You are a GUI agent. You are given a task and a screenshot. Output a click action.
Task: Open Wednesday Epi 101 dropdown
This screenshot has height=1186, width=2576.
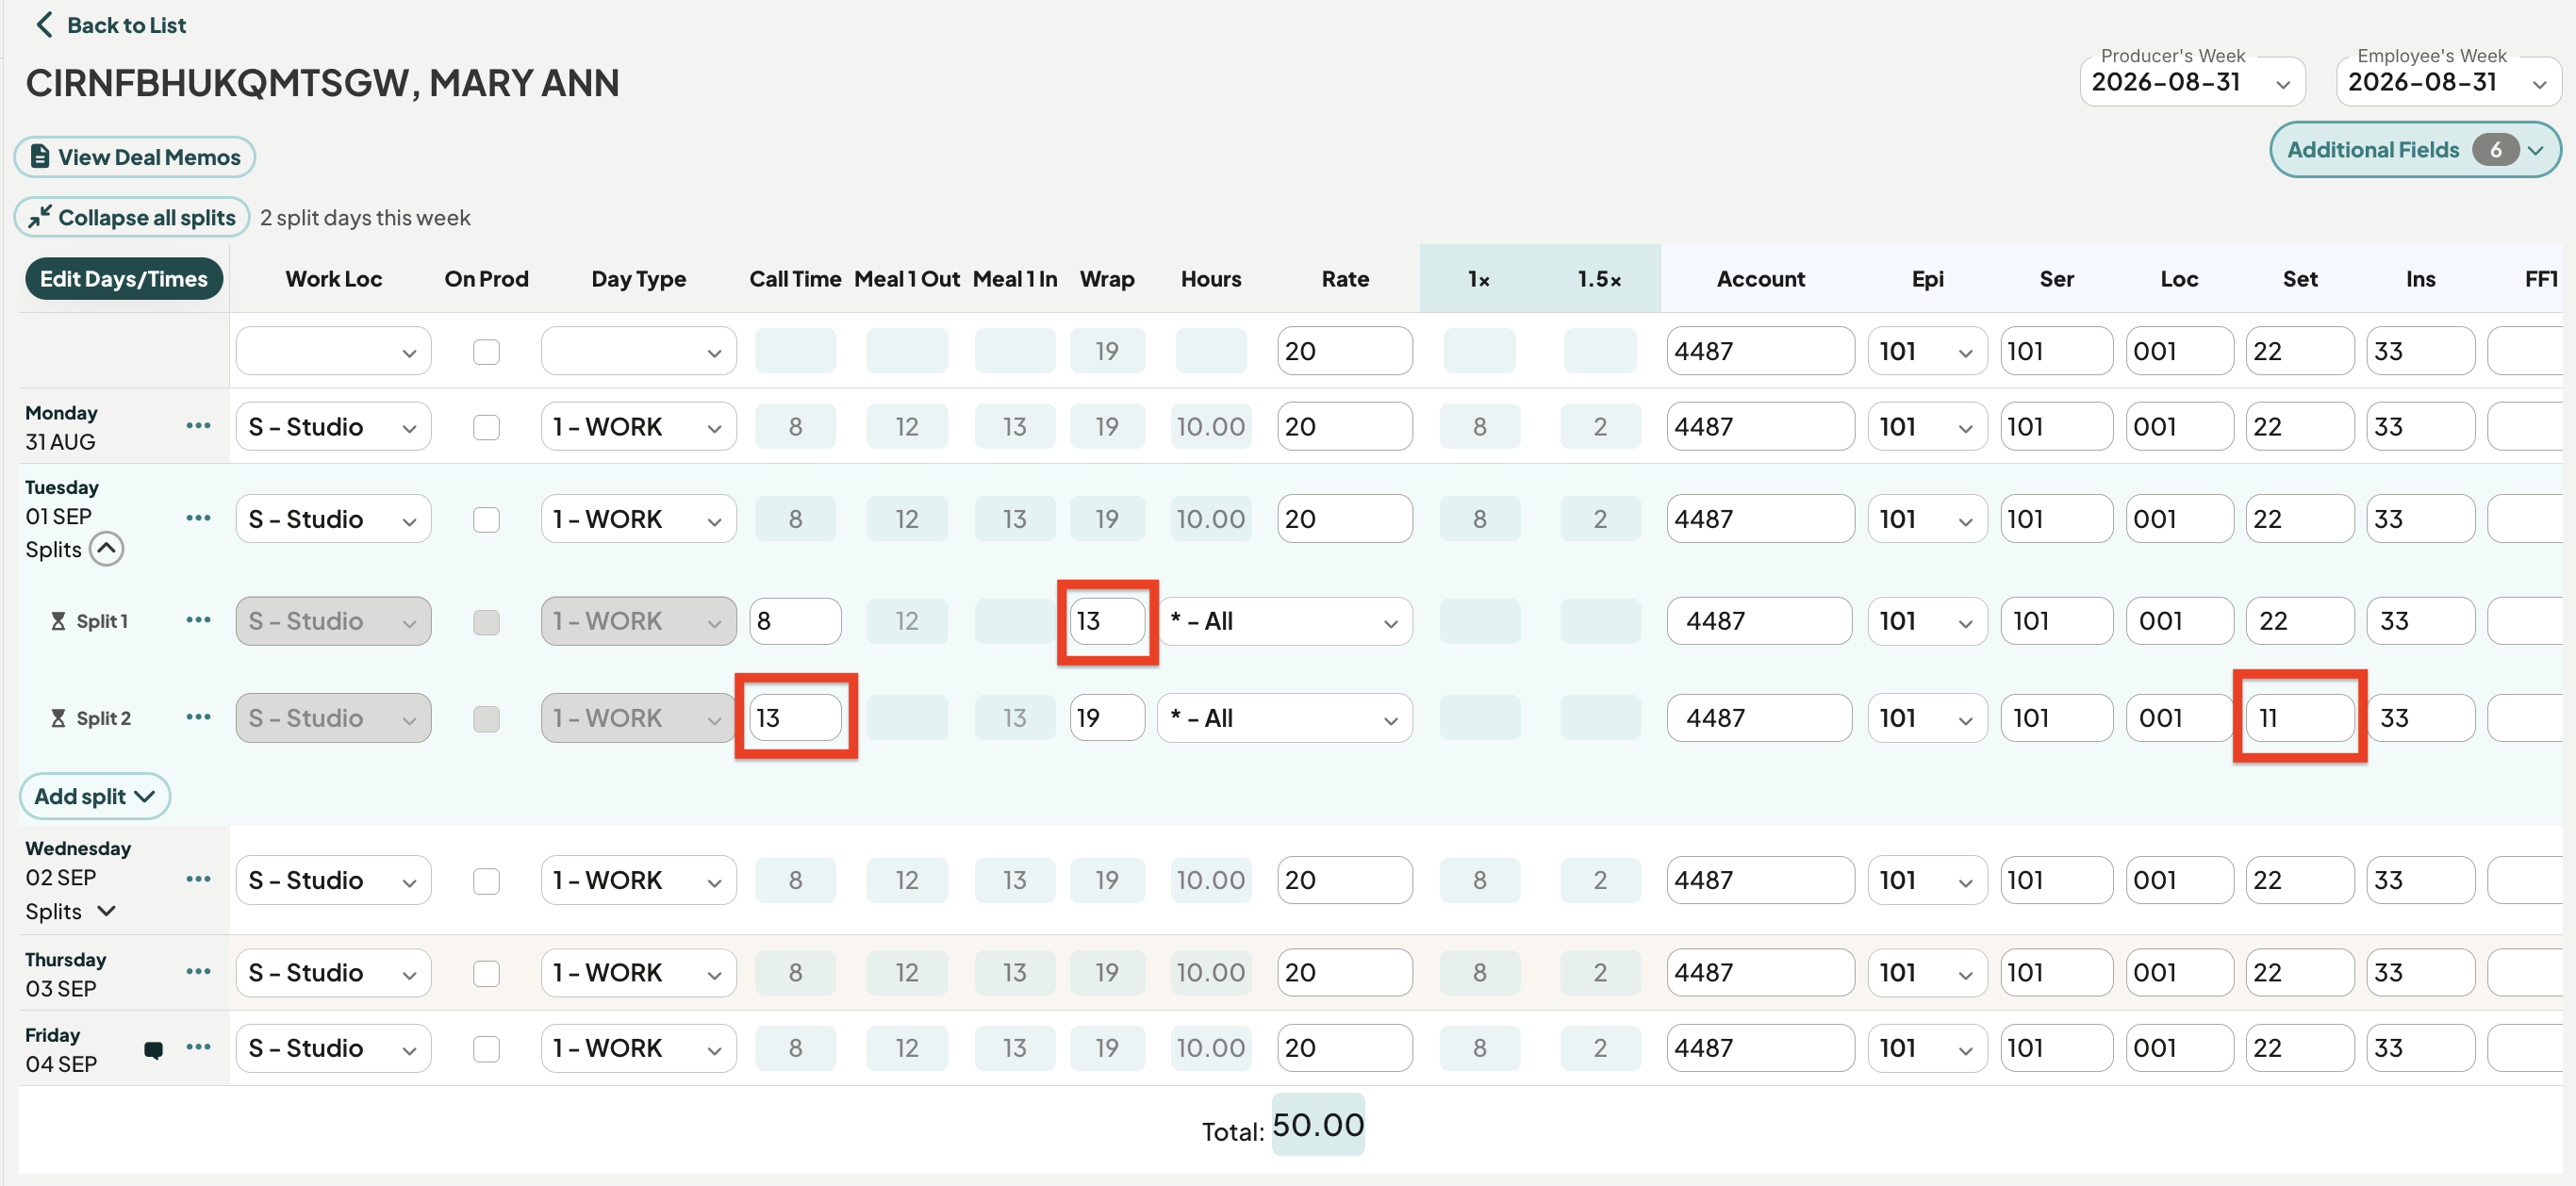pyautogui.click(x=1927, y=880)
